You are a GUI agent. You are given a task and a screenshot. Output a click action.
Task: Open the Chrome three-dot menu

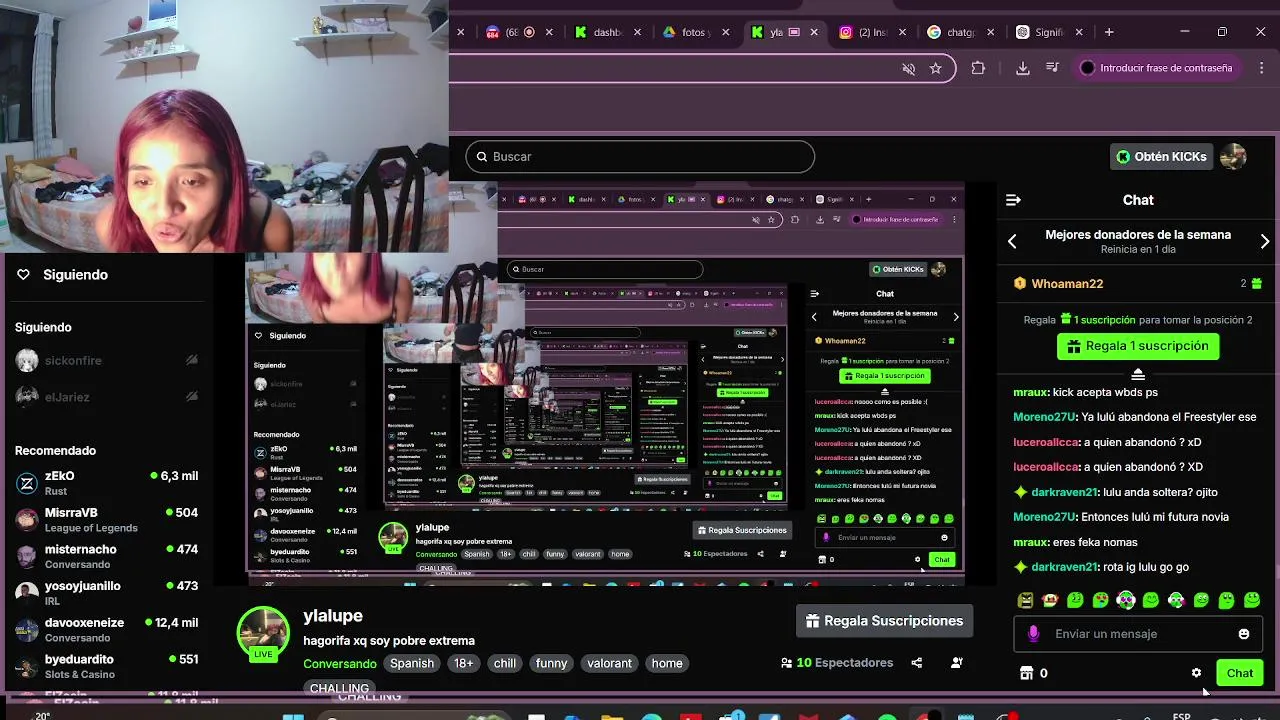click(x=1260, y=68)
